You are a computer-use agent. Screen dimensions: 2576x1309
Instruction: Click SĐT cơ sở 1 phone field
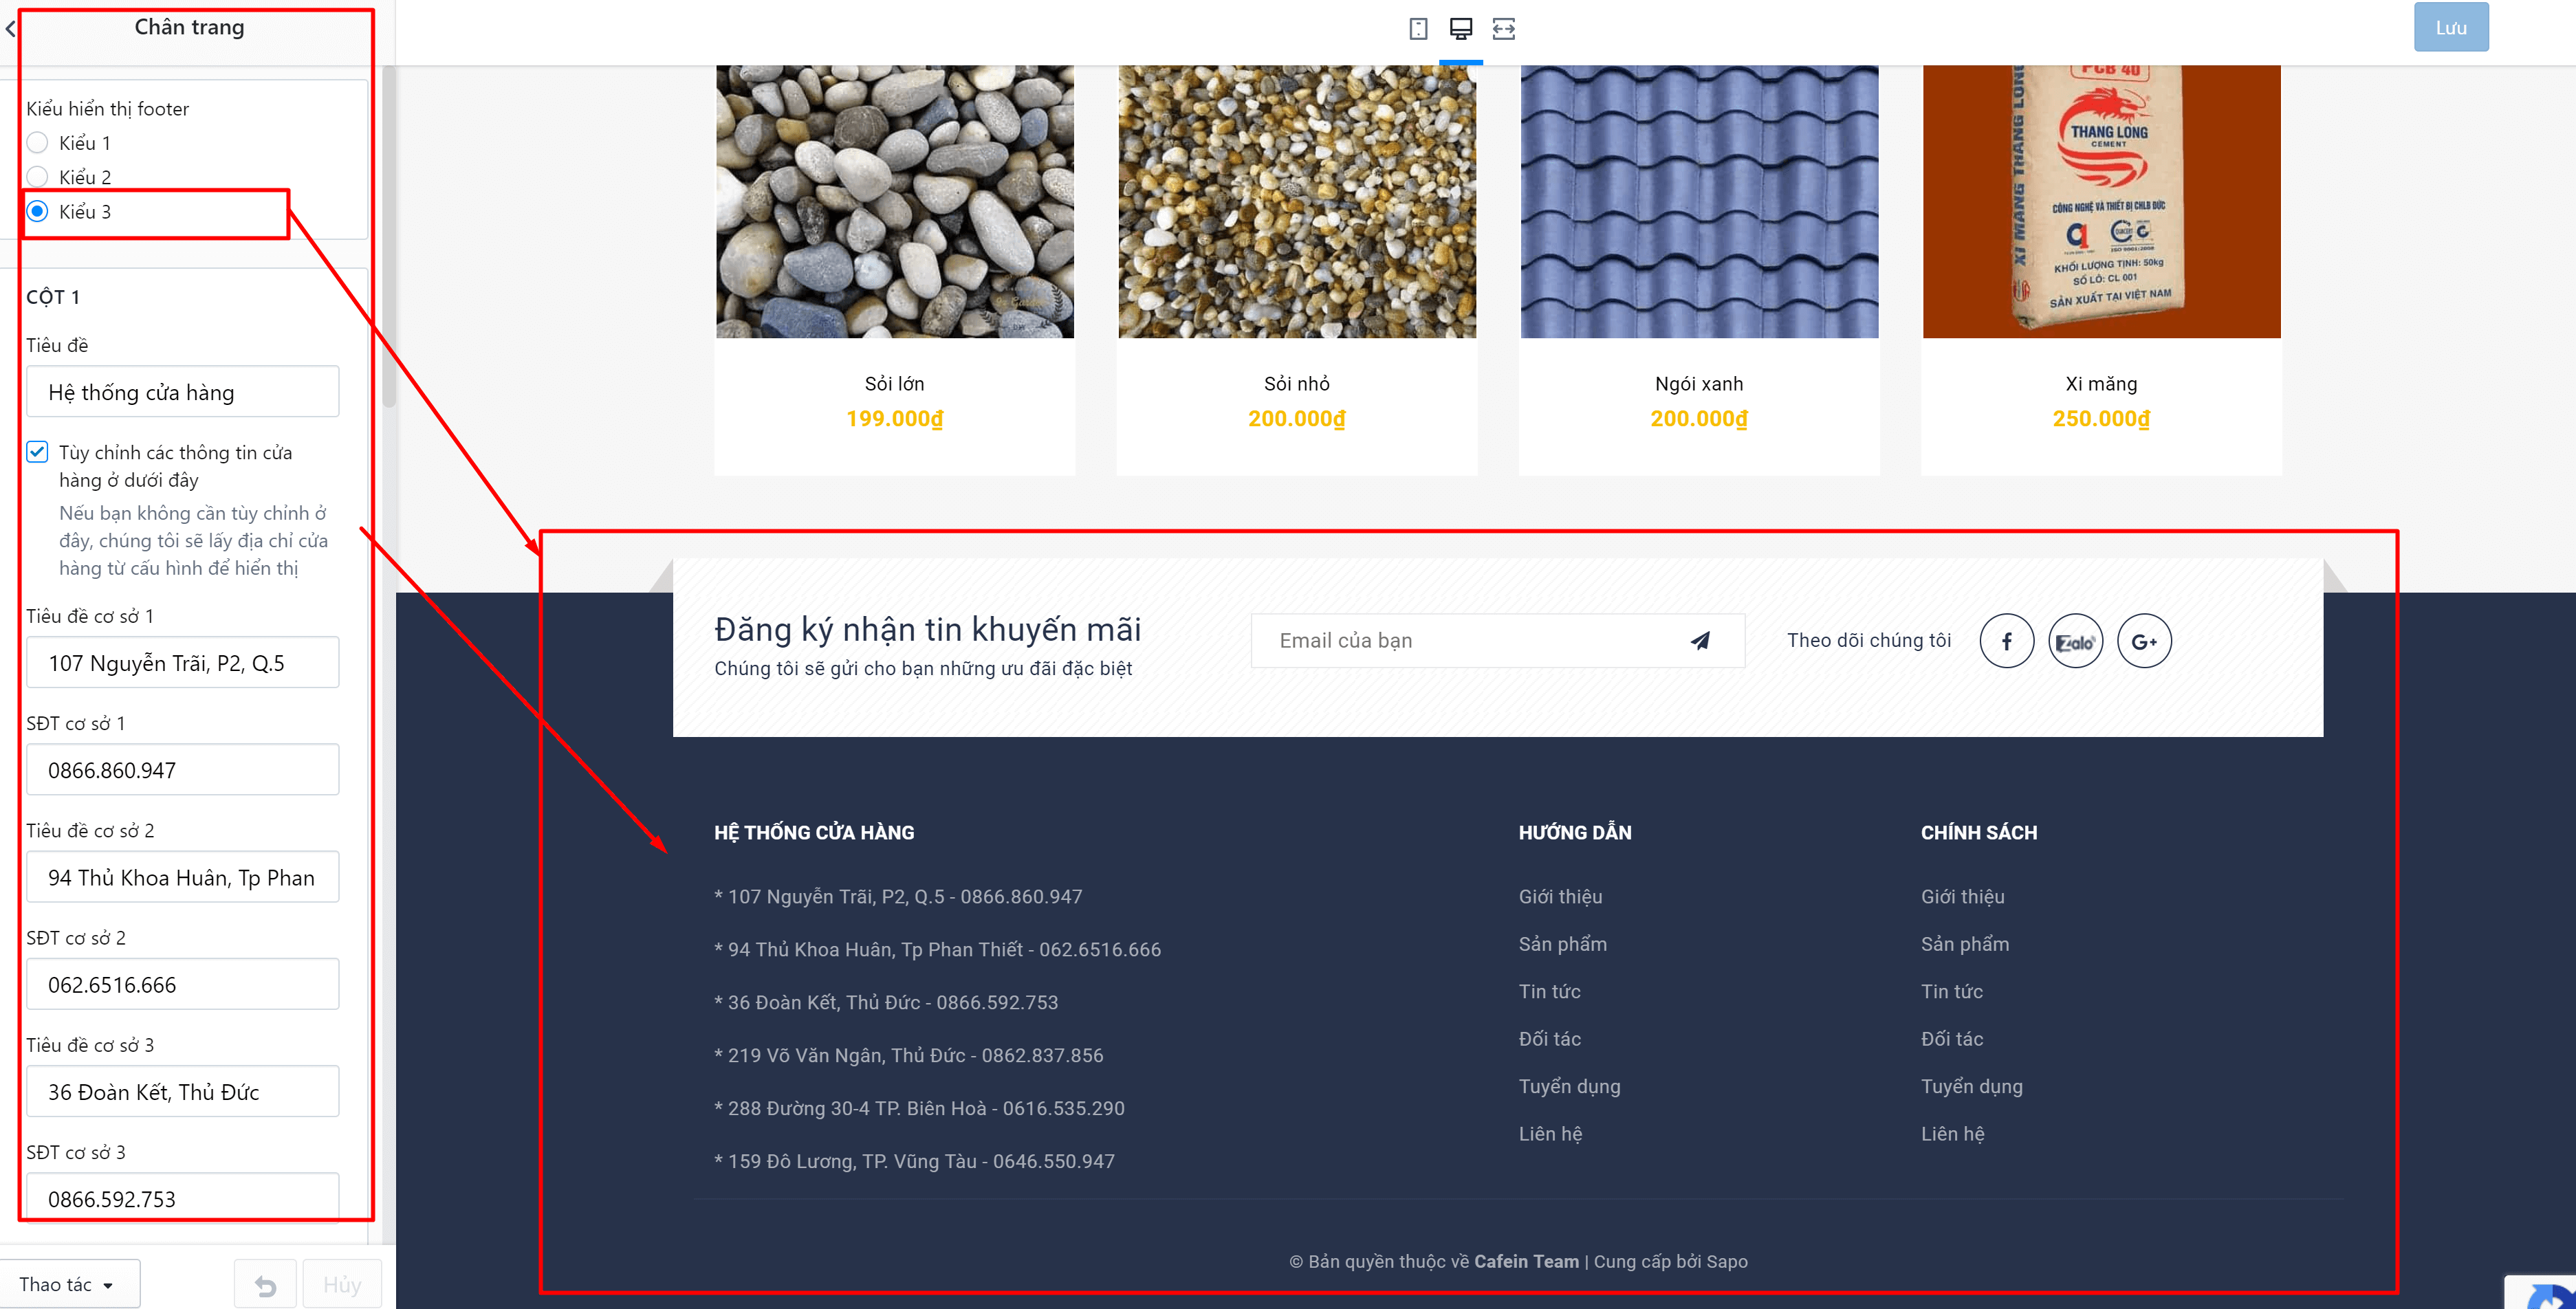click(x=183, y=770)
